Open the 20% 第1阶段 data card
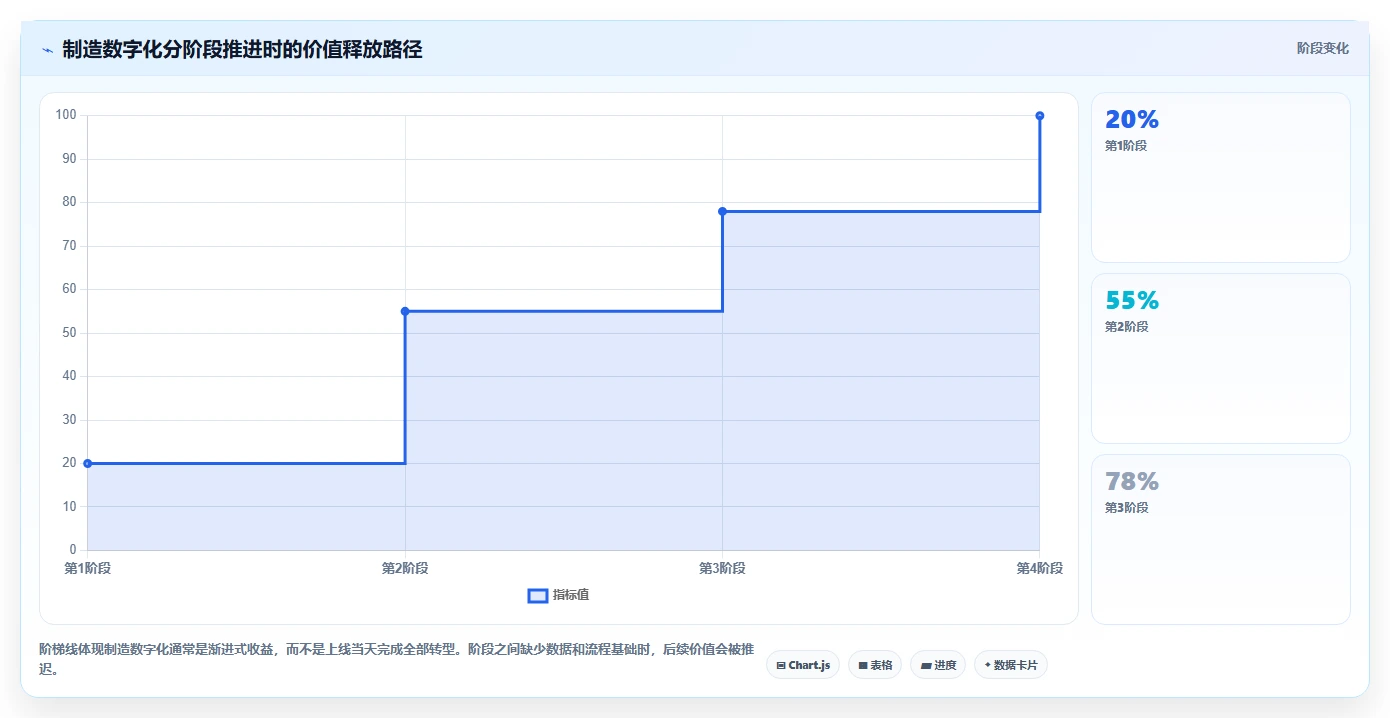The image size is (1390, 718). pyautogui.click(x=1220, y=178)
